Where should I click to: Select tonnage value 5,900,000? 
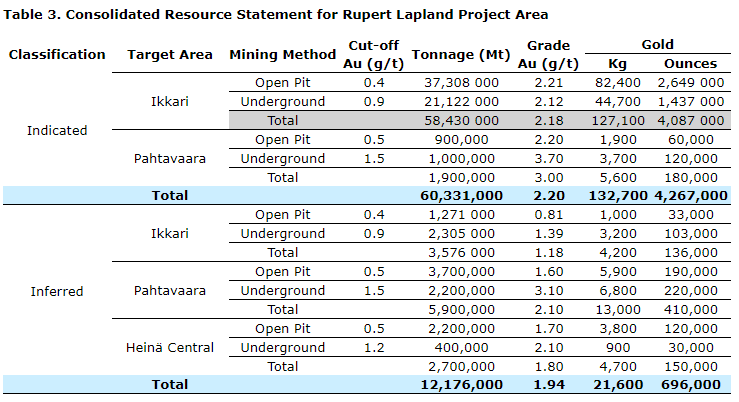[461, 310]
